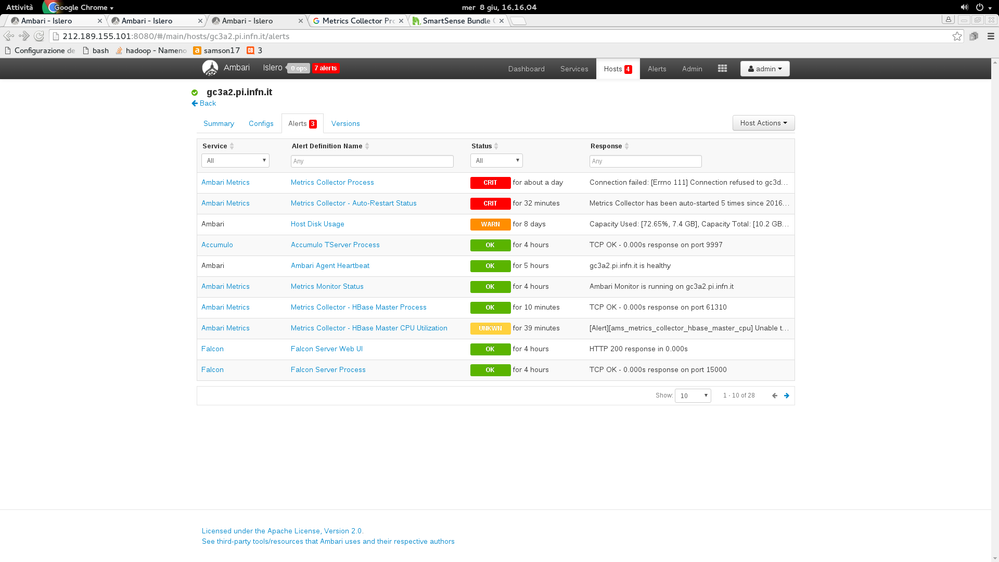This screenshot has width=999, height=562.
Task: Open the bash bookmark
Action: [96, 50]
